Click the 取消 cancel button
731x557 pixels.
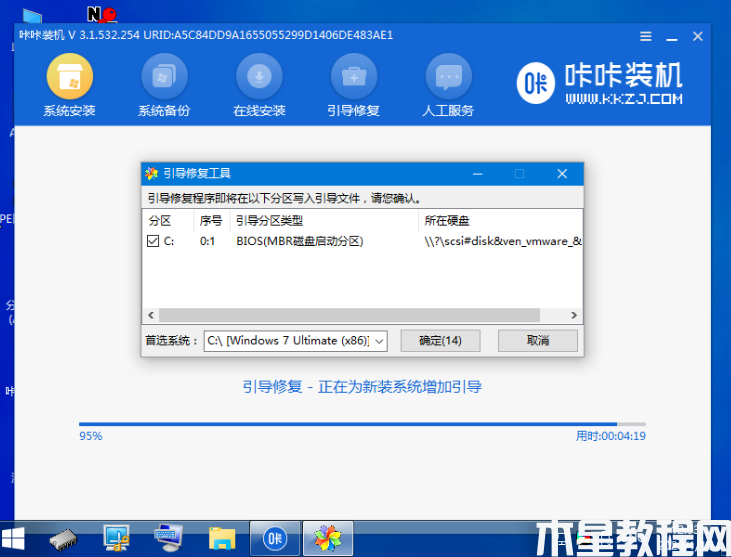[x=538, y=341]
